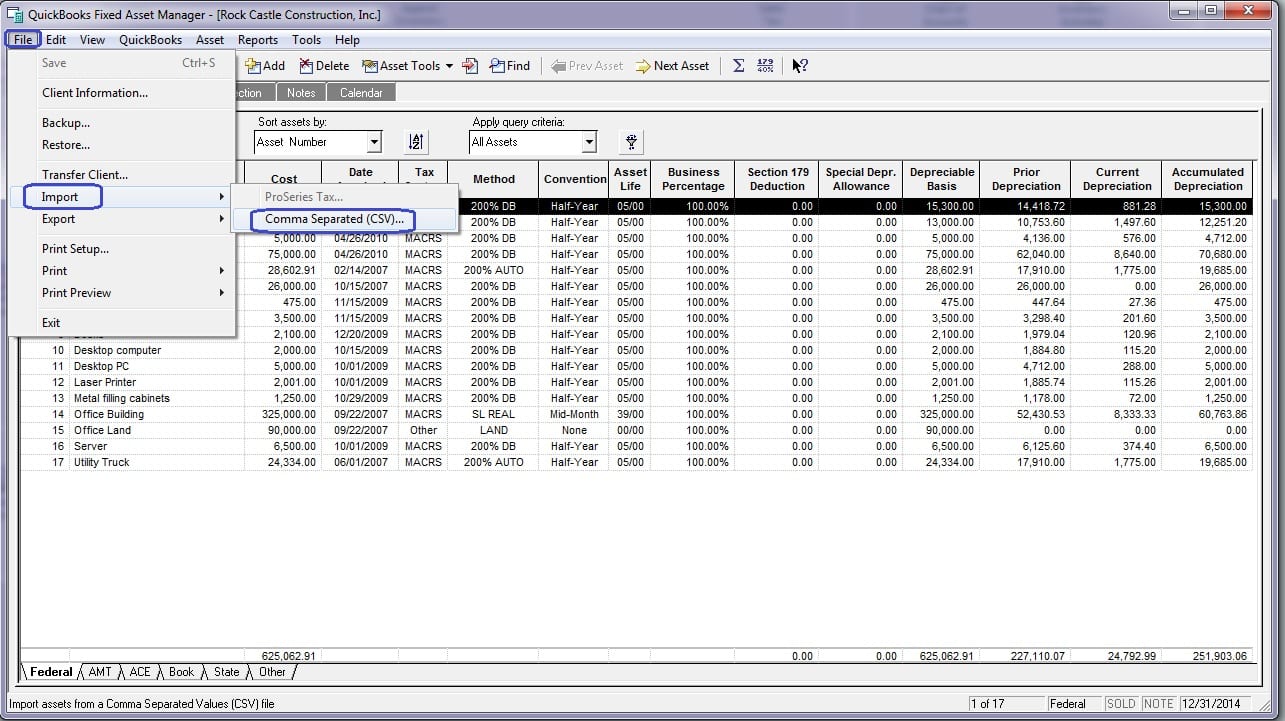
Task: Click the A-Z sort order button
Action: click(x=416, y=142)
